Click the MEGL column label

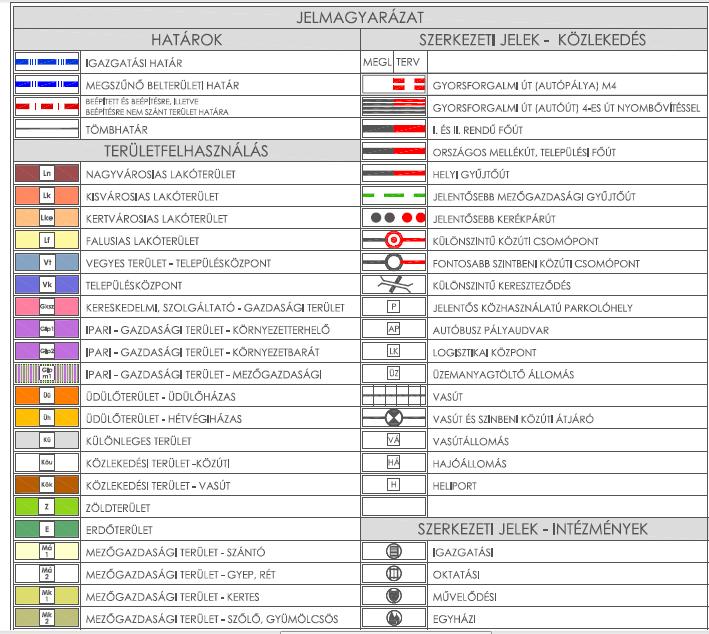(378, 62)
